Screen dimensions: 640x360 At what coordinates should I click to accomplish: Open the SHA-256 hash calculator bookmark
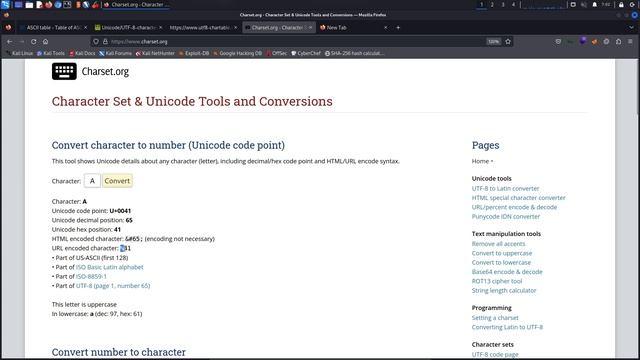click(354, 53)
